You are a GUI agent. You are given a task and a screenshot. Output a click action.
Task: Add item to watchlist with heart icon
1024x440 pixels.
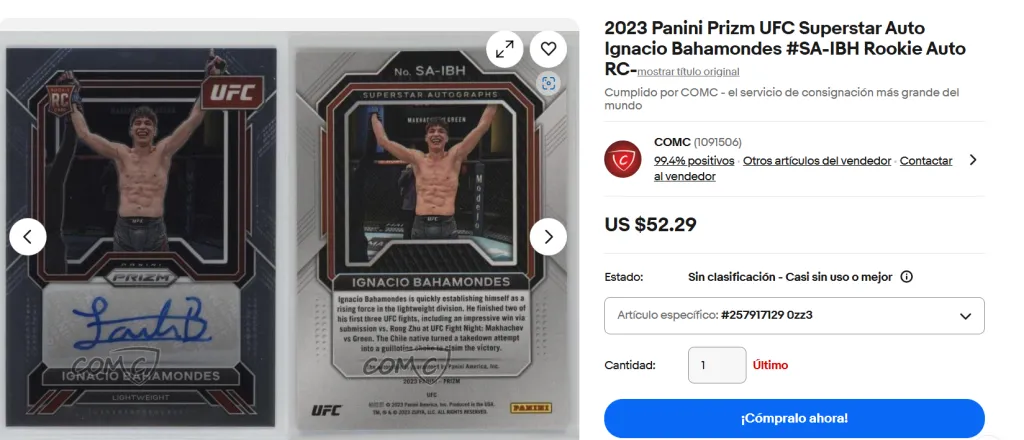548,49
